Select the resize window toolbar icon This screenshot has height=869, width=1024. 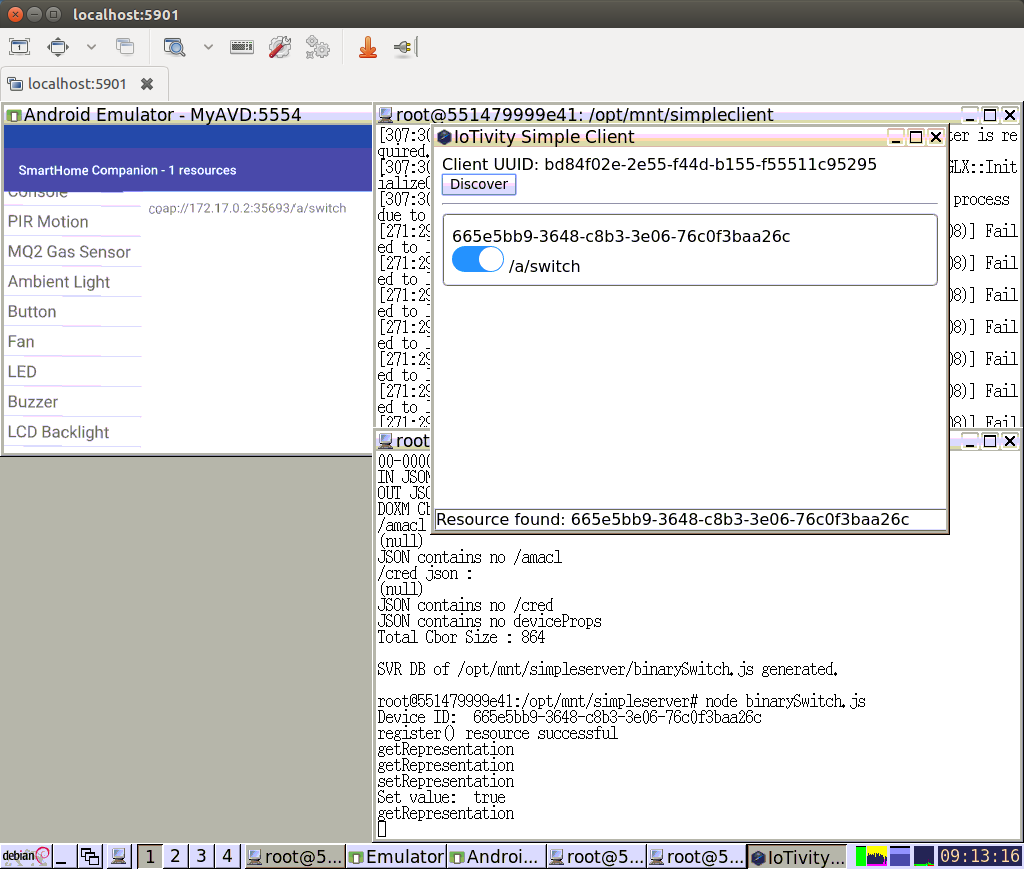click(x=56, y=46)
